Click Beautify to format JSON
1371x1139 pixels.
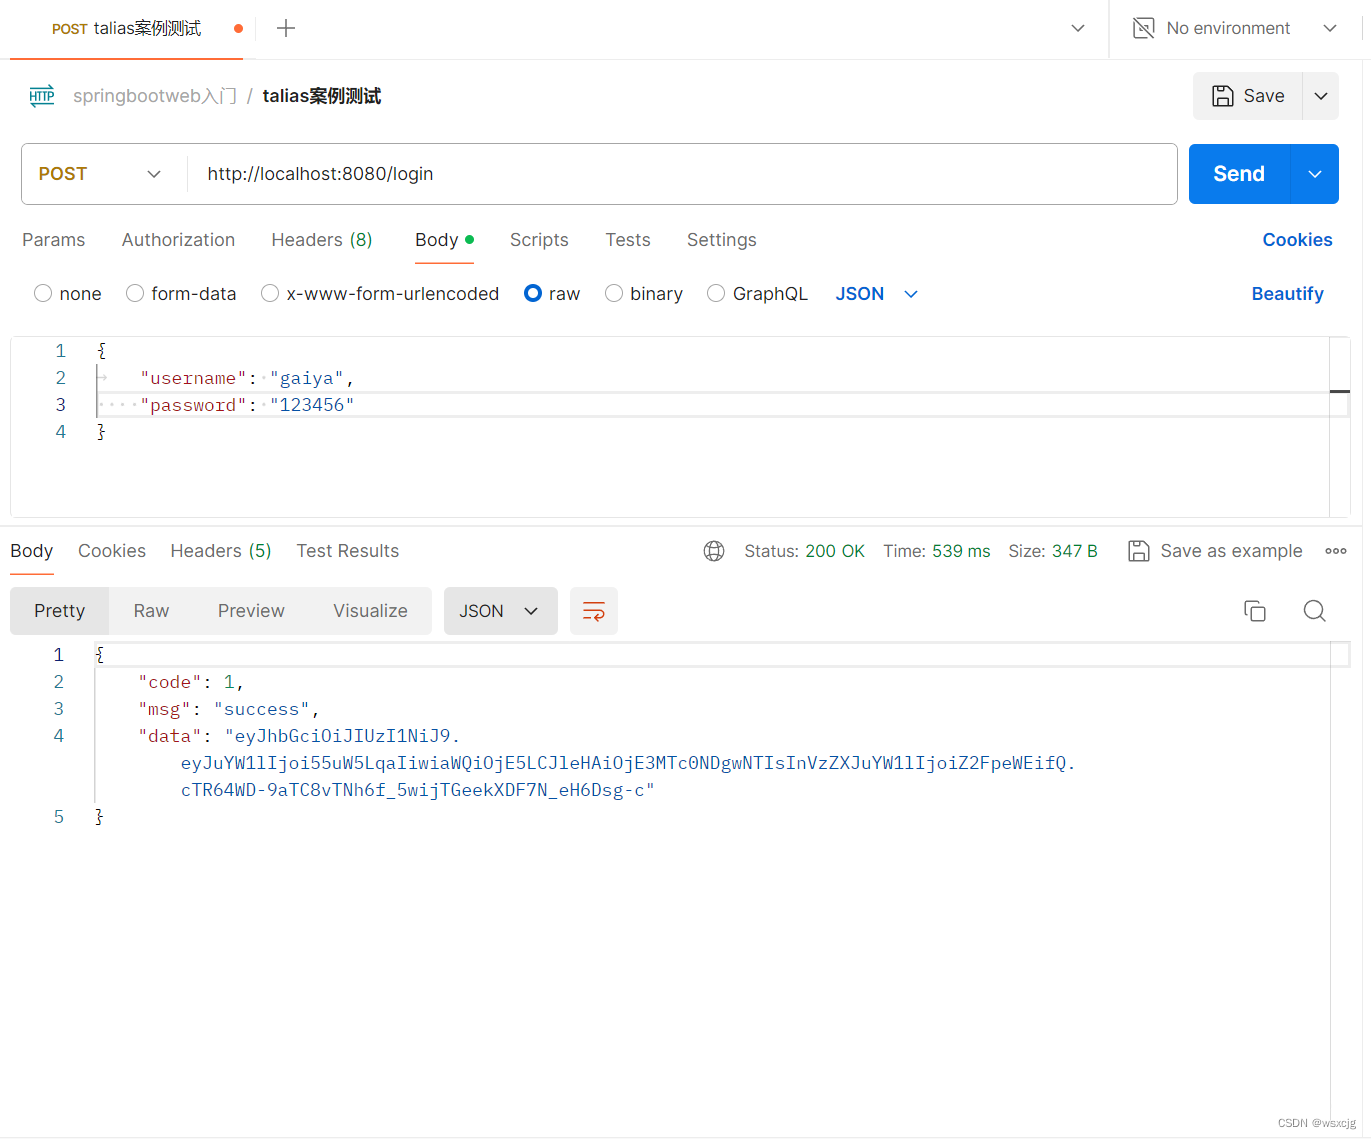tap(1288, 294)
